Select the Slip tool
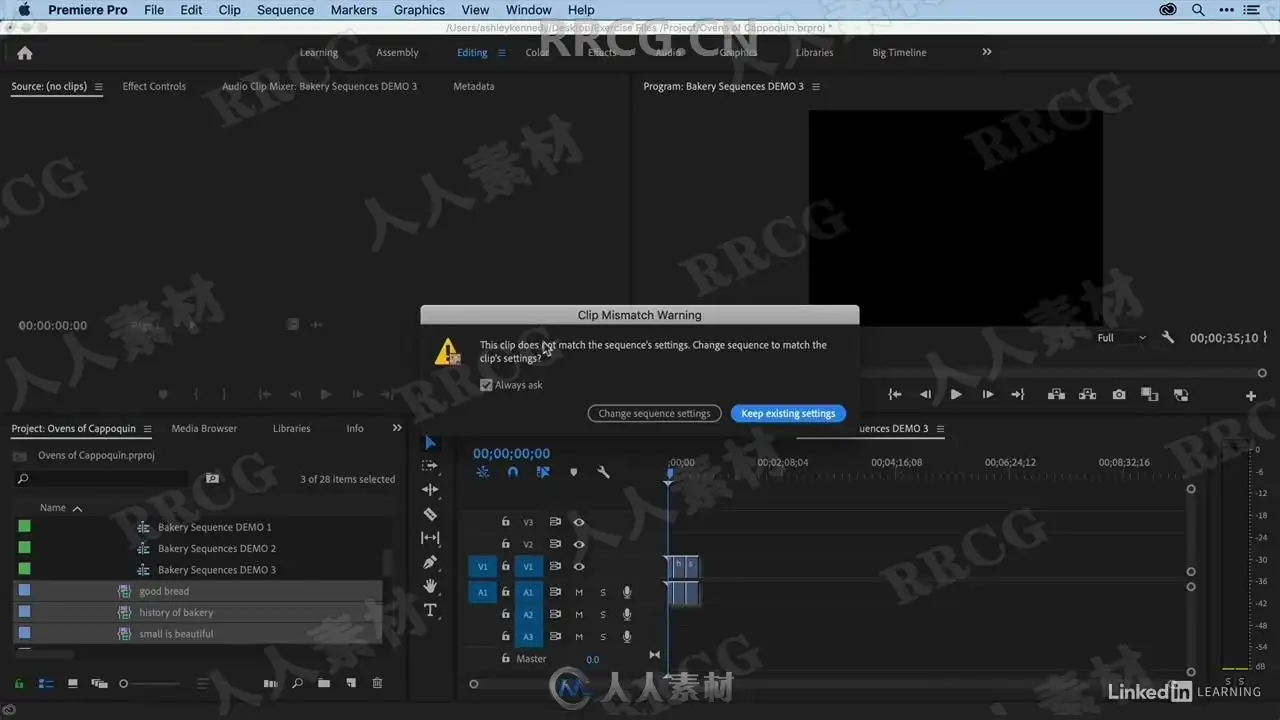Viewport: 1280px width, 720px height. tap(430, 538)
